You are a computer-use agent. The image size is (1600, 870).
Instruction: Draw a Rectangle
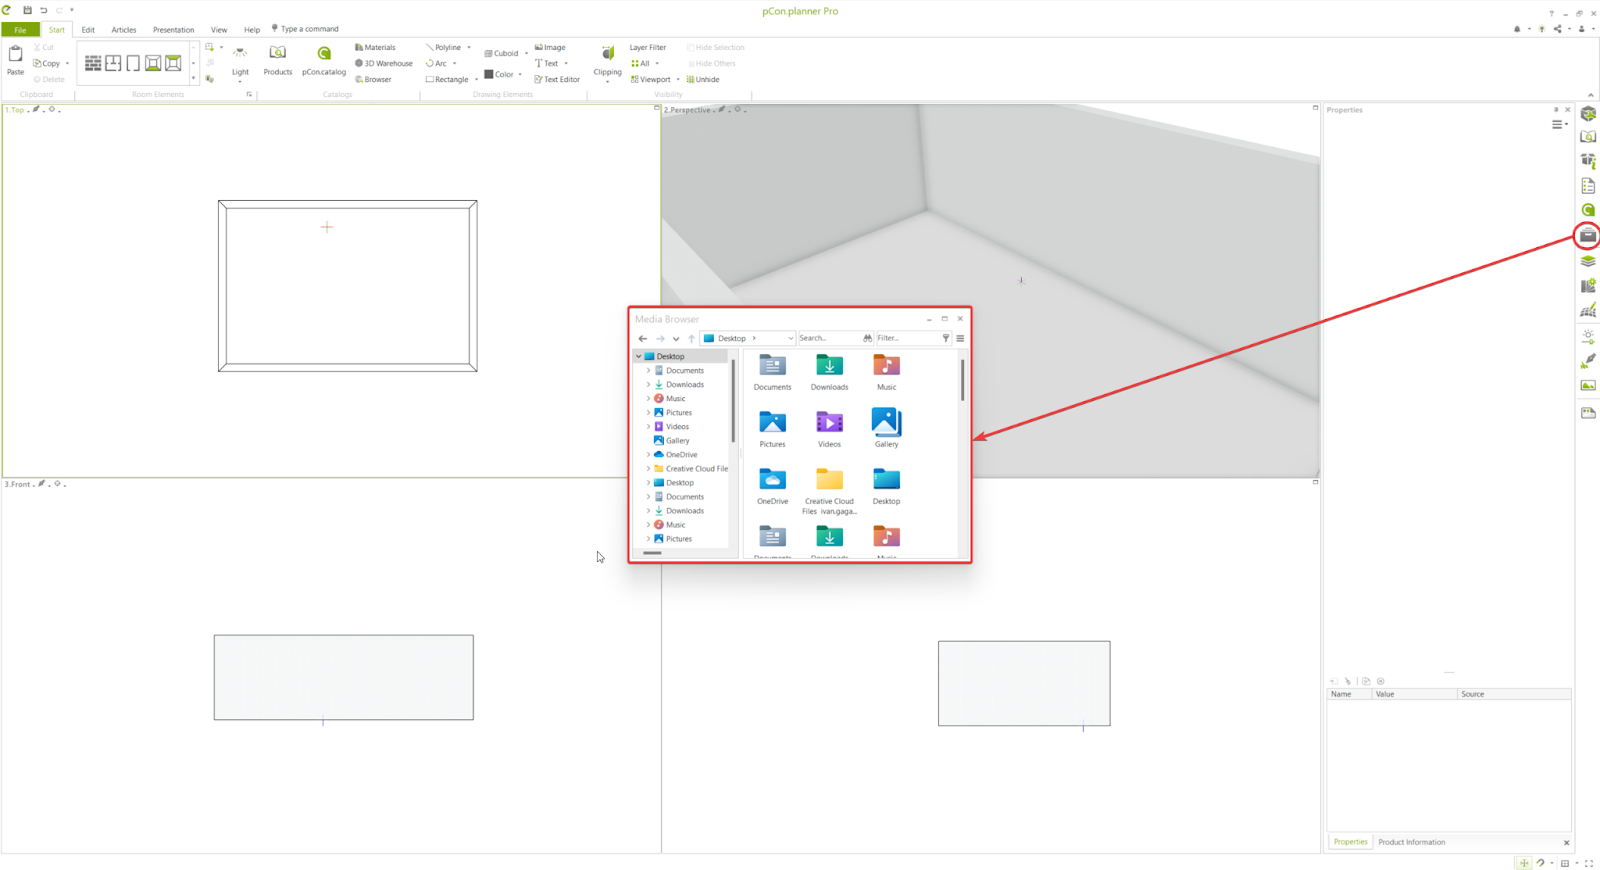pyautogui.click(x=447, y=79)
